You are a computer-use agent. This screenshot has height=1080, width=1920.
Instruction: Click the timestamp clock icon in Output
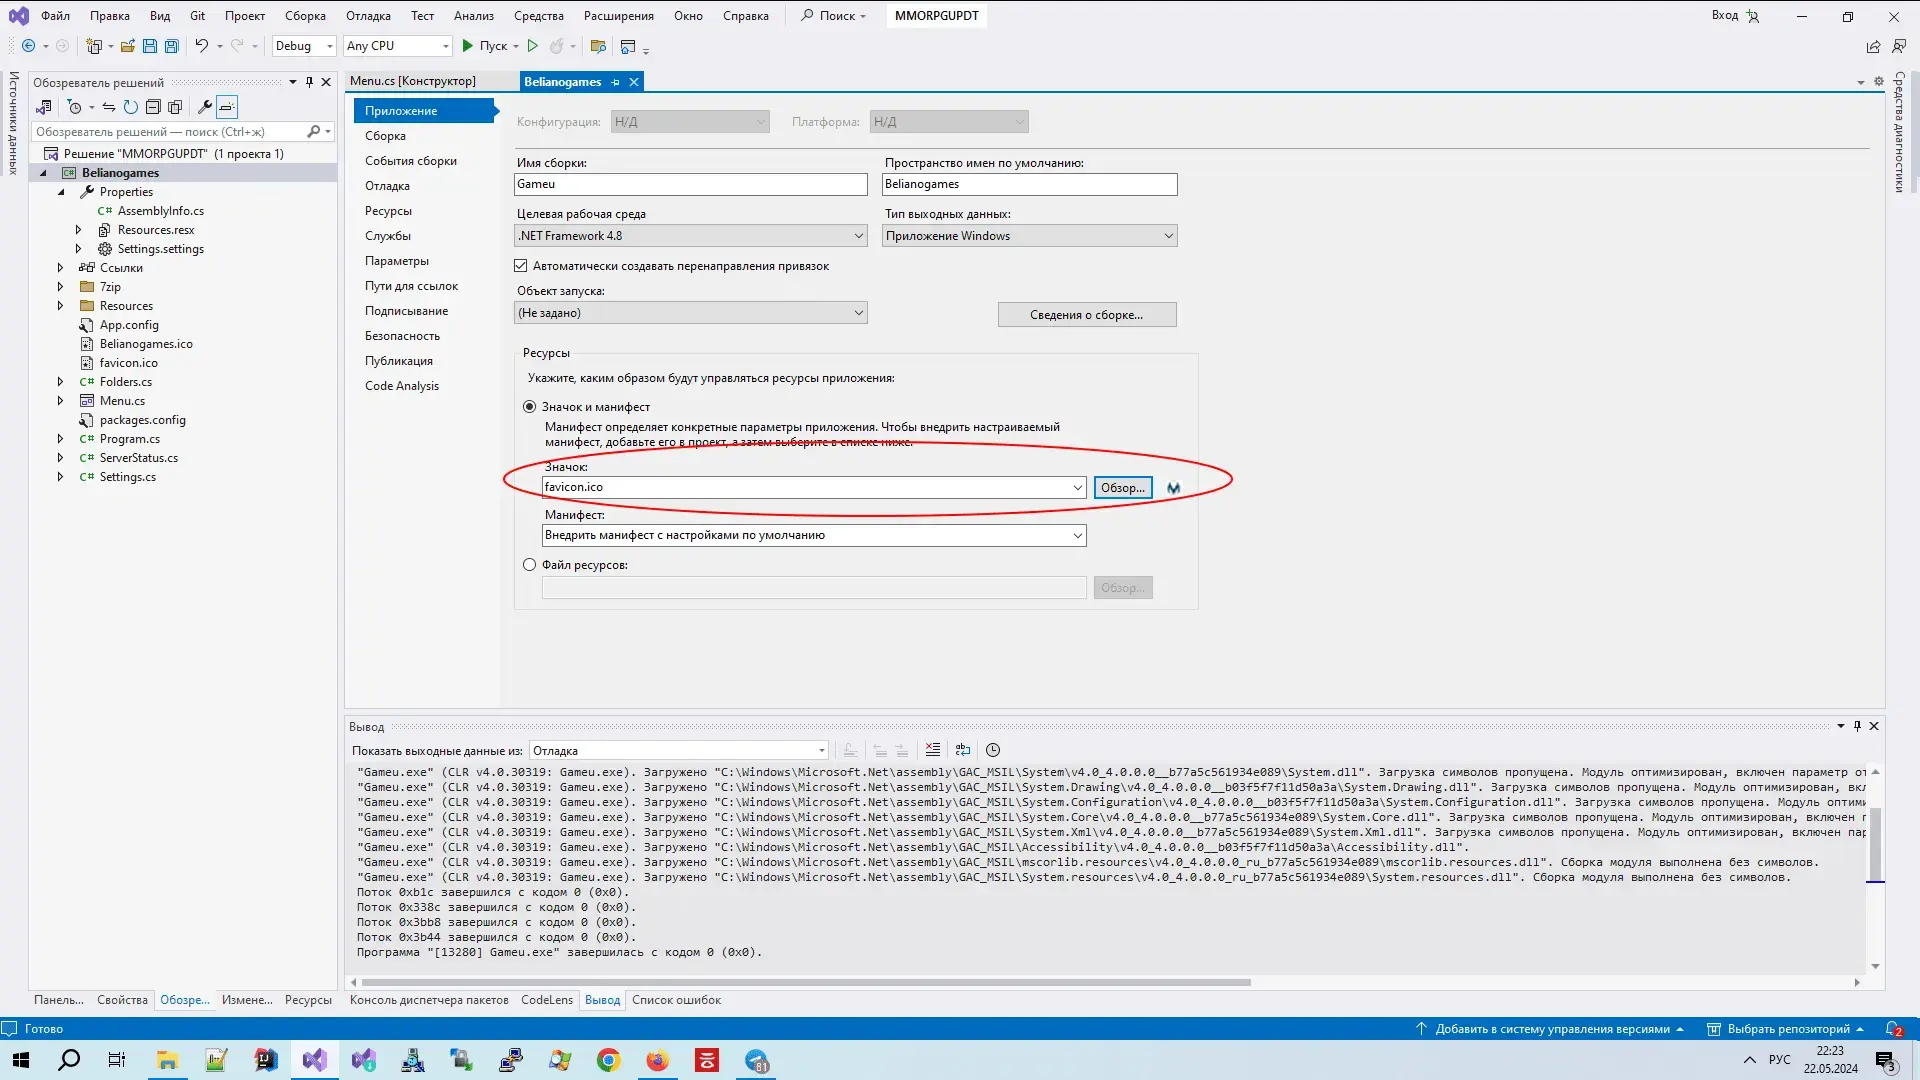993,750
